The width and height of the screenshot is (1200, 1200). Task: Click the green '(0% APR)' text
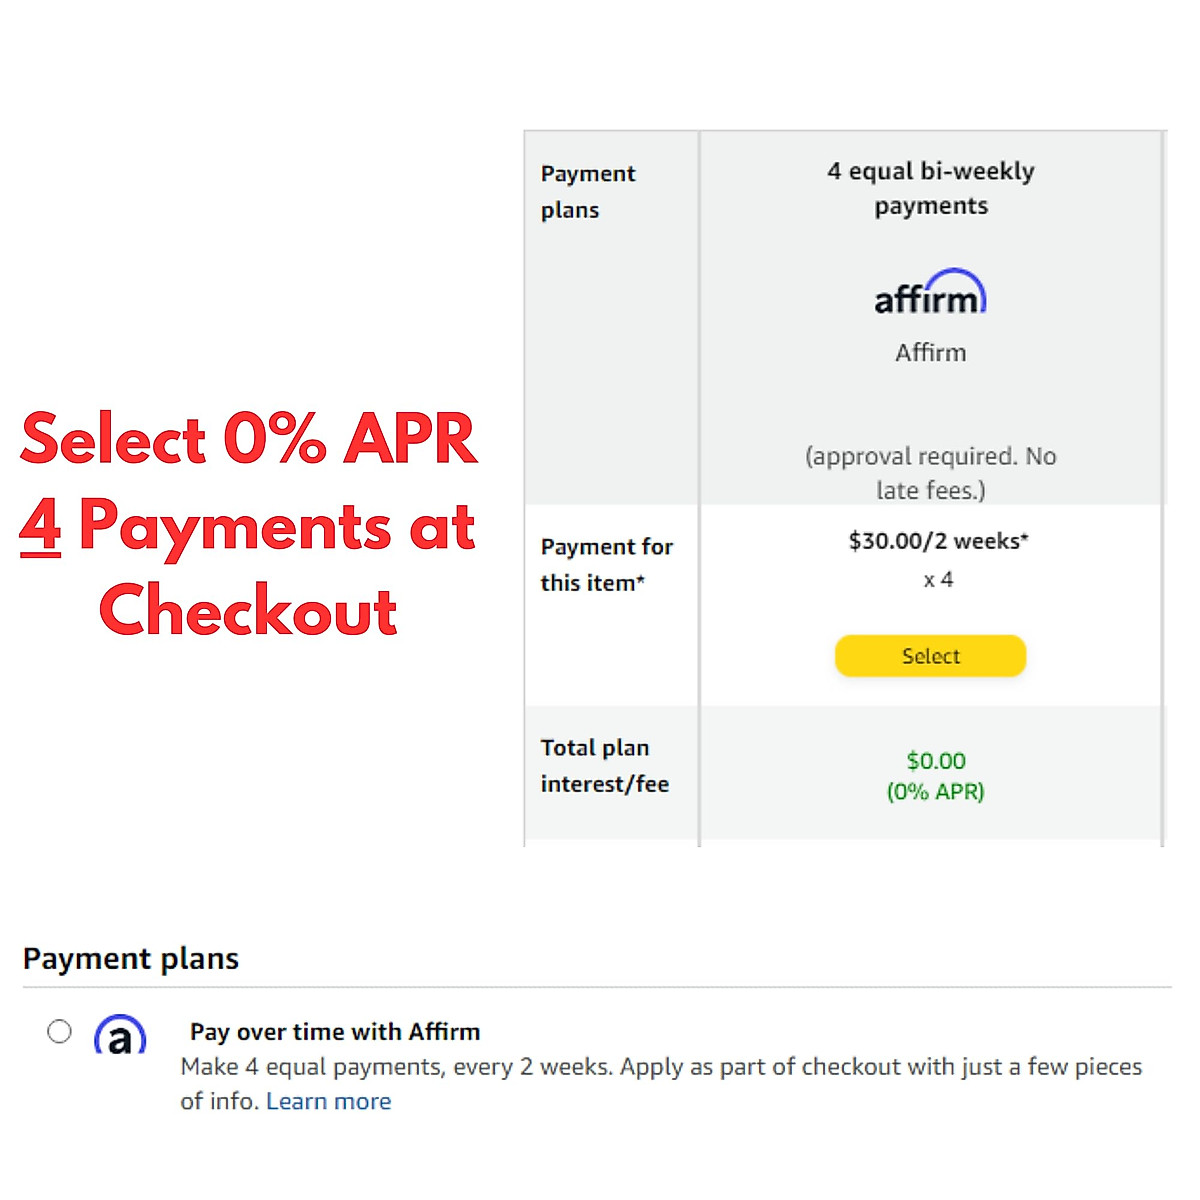[x=936, y=792]
